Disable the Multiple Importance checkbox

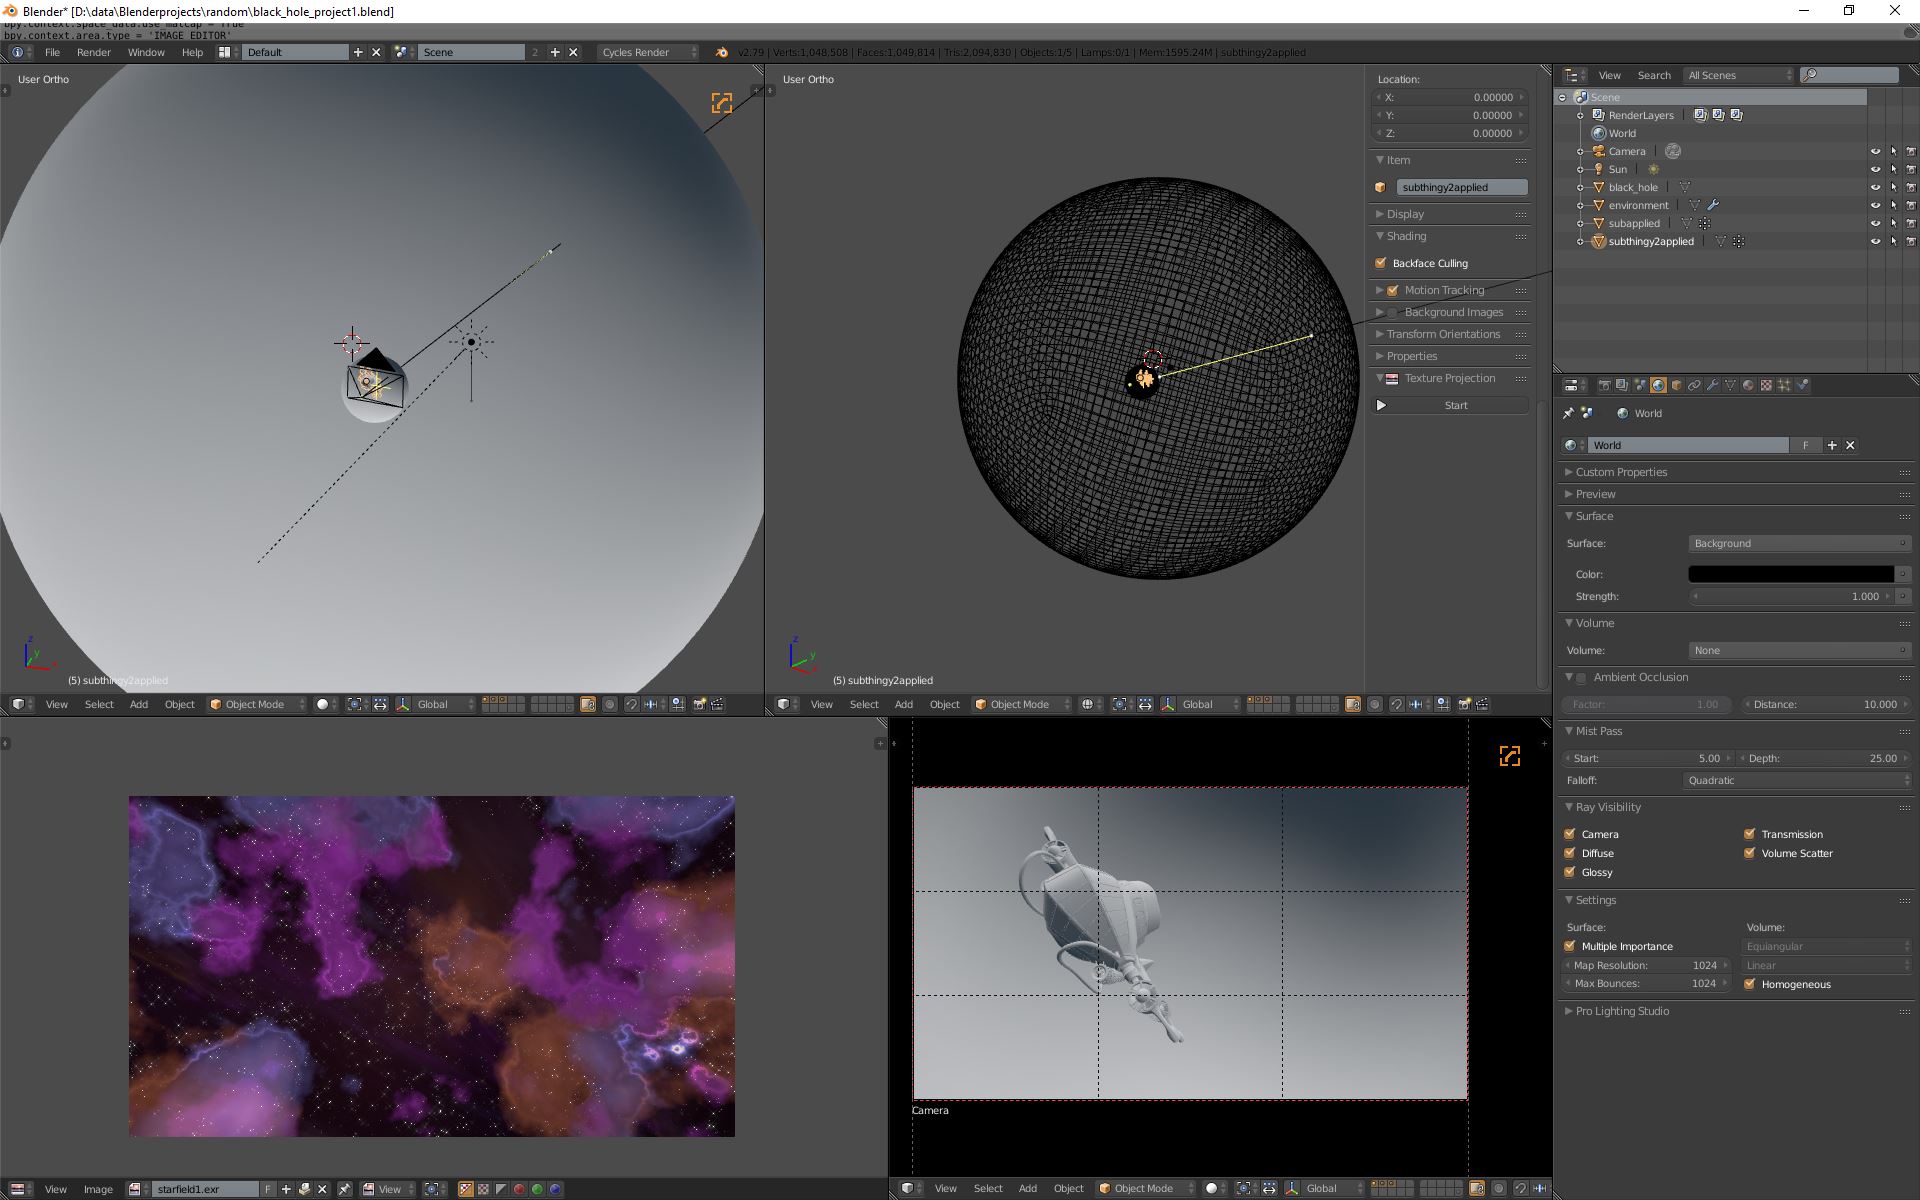(1570, 946)
